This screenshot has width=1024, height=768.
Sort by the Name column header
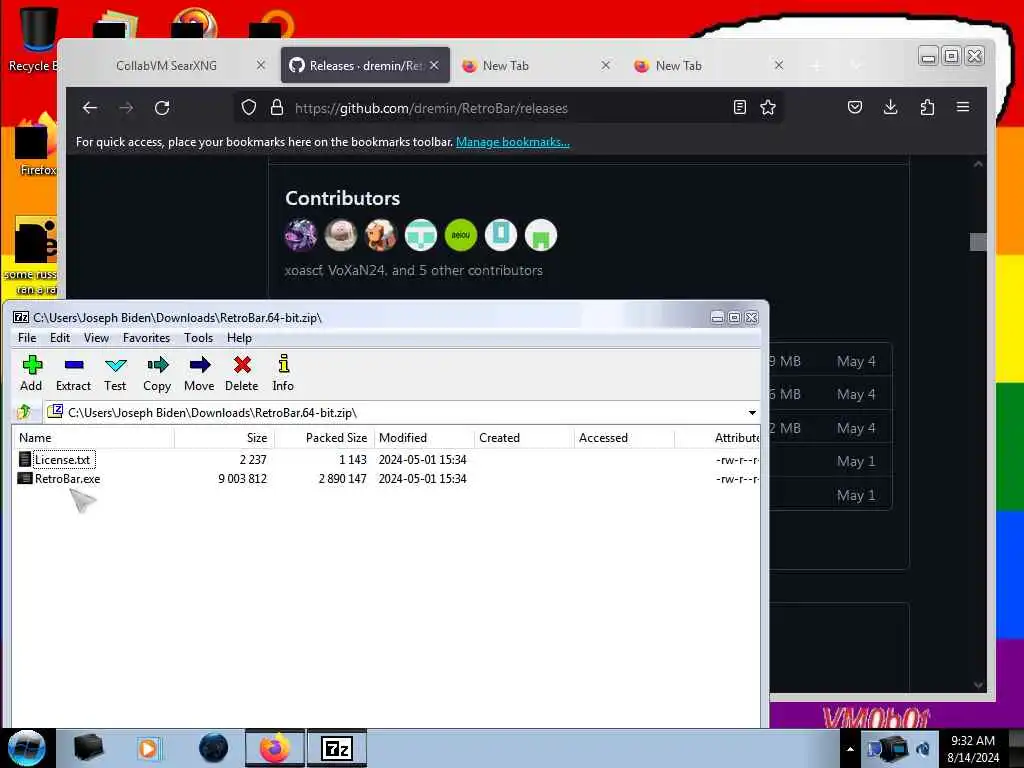pos(93,438)
